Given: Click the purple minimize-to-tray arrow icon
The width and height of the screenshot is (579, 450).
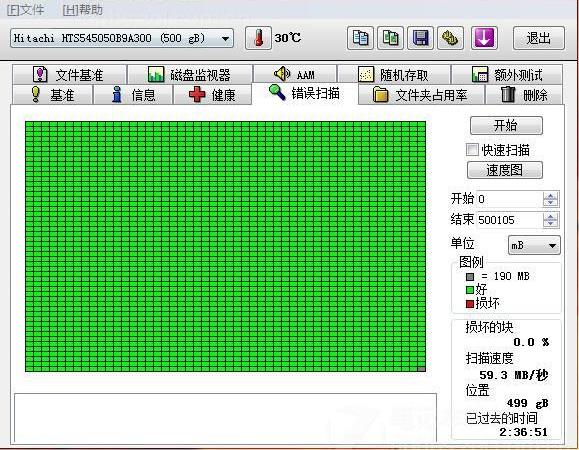Looking at the screenshot, I should coord(484,38).
